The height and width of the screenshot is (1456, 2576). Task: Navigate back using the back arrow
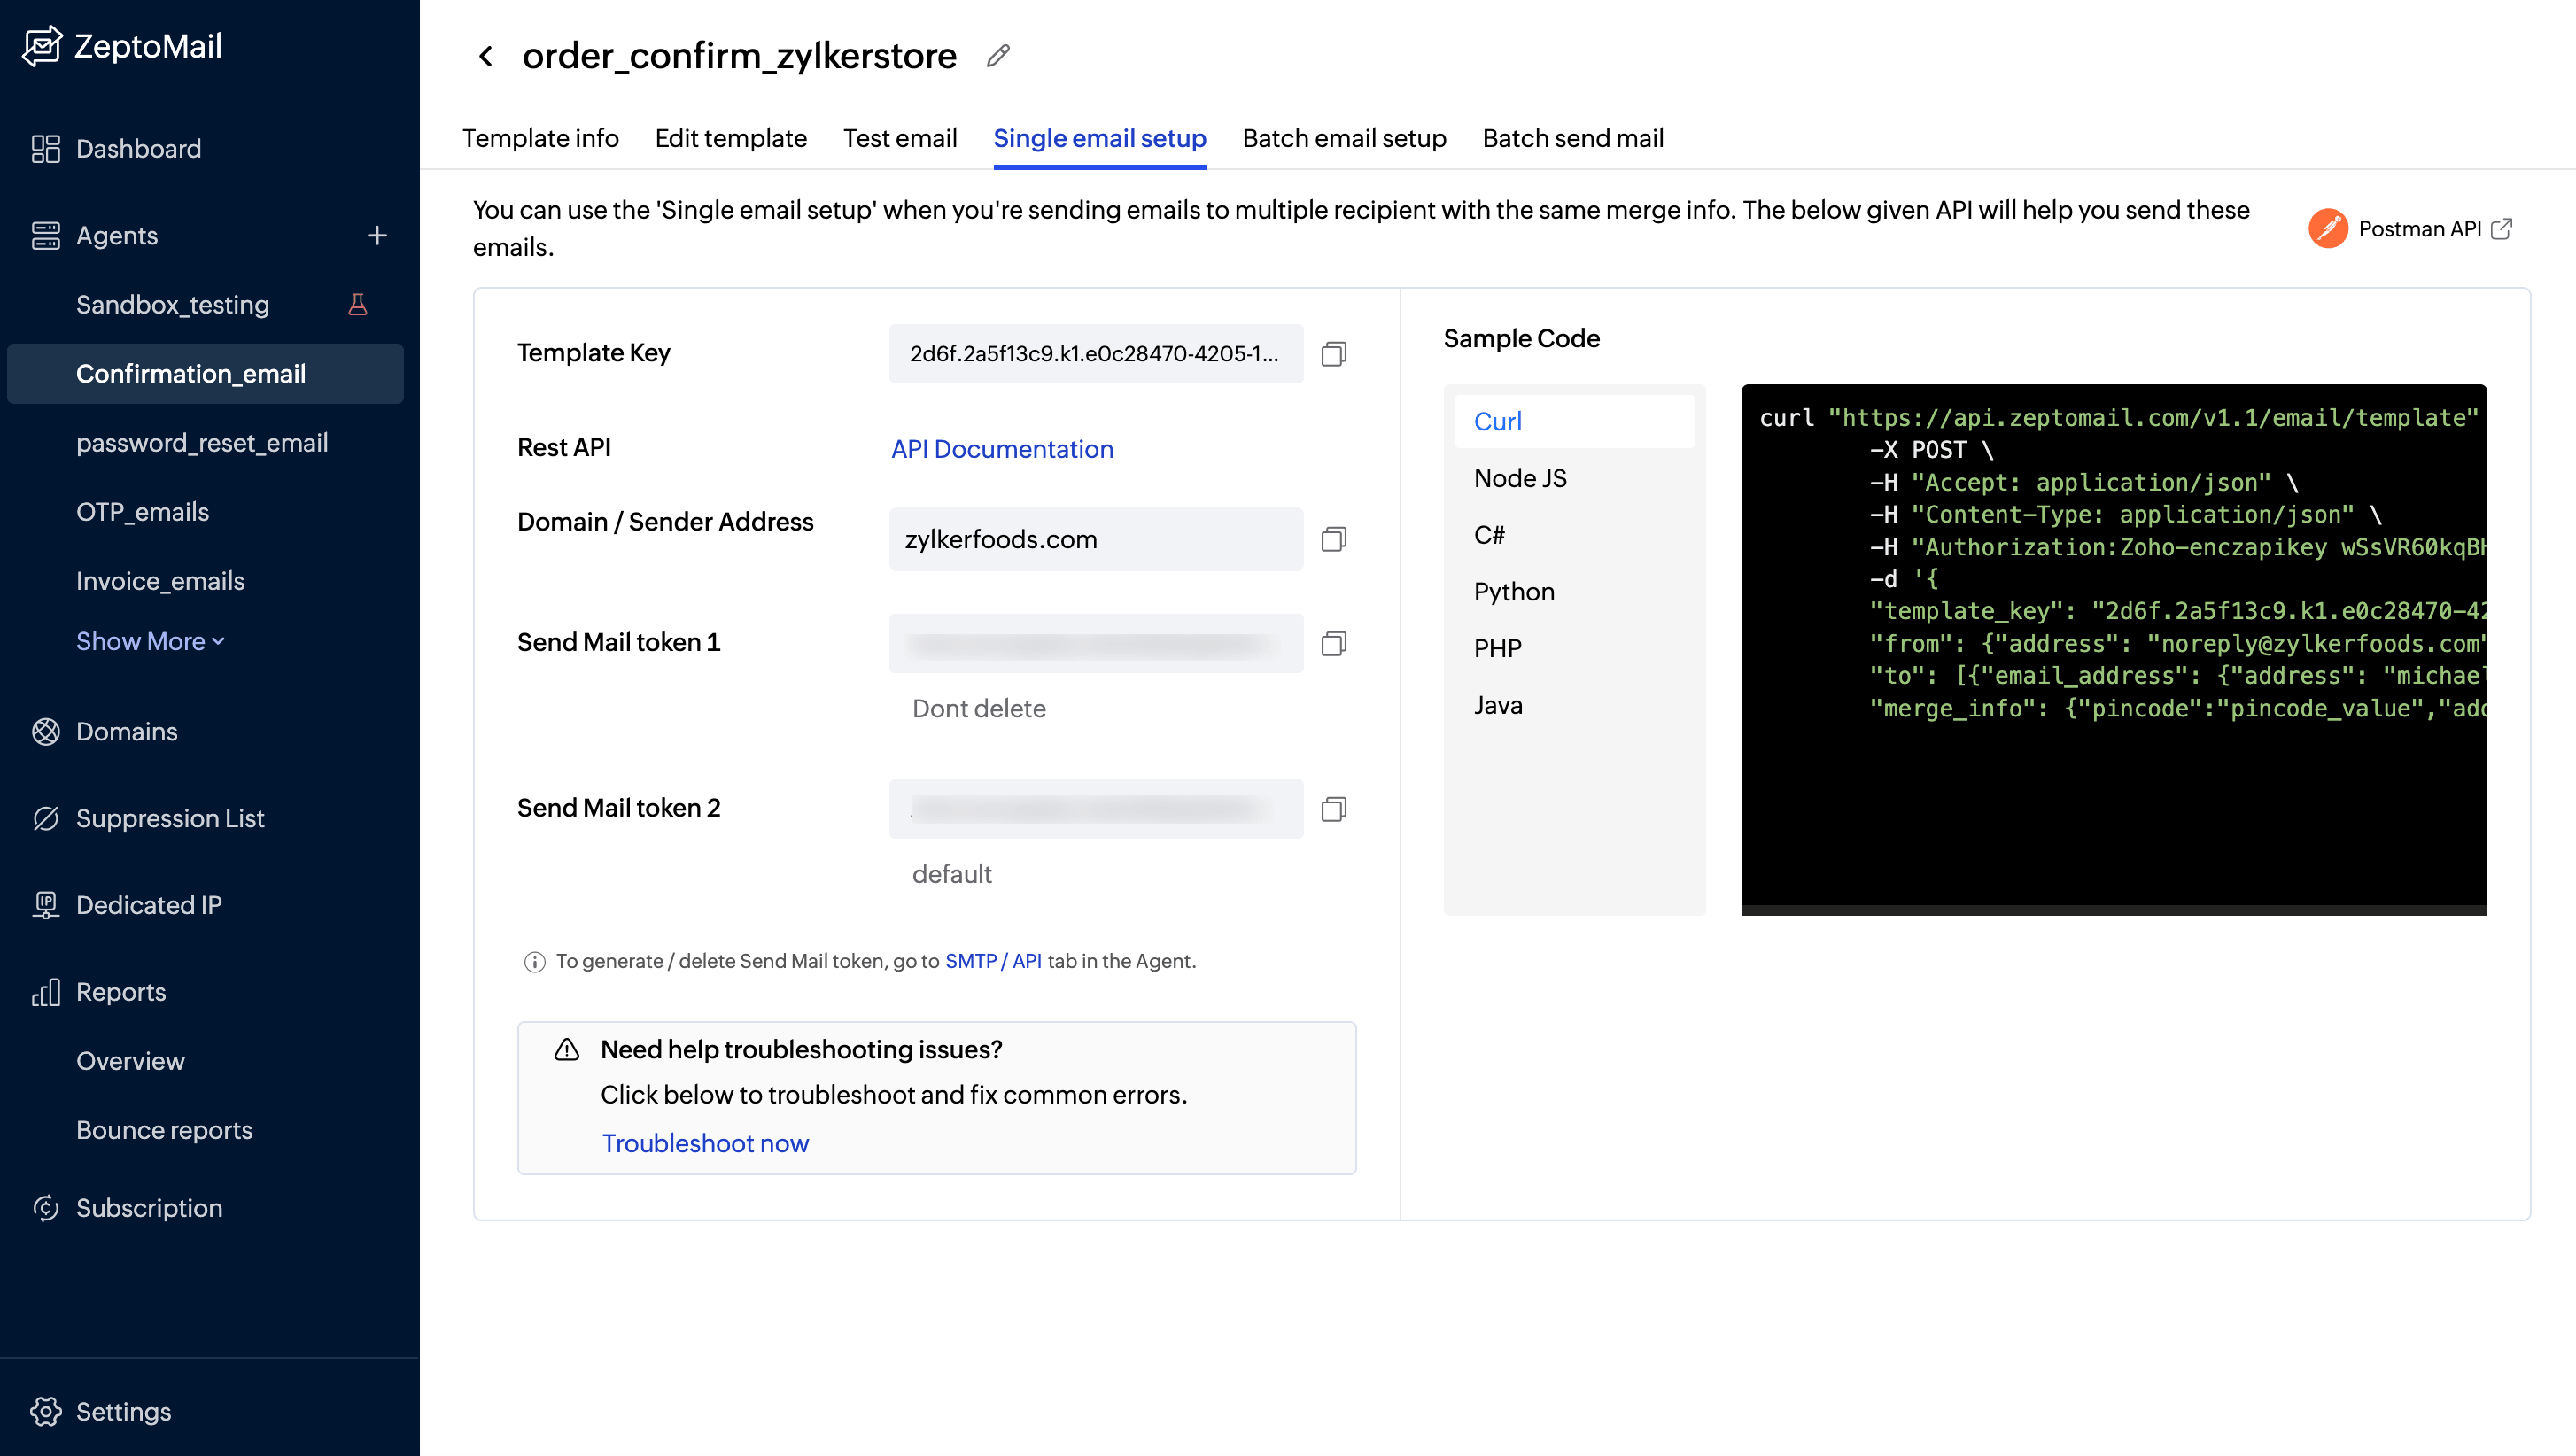486,56
